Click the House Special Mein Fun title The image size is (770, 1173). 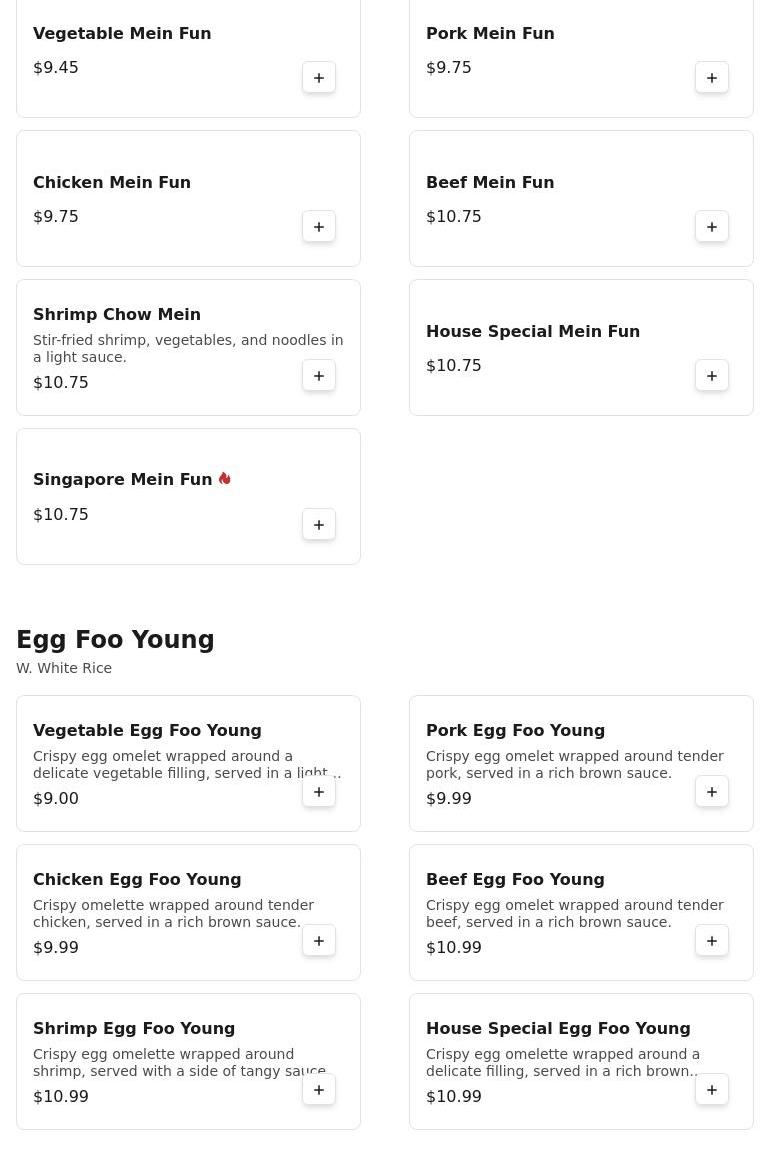533,331
